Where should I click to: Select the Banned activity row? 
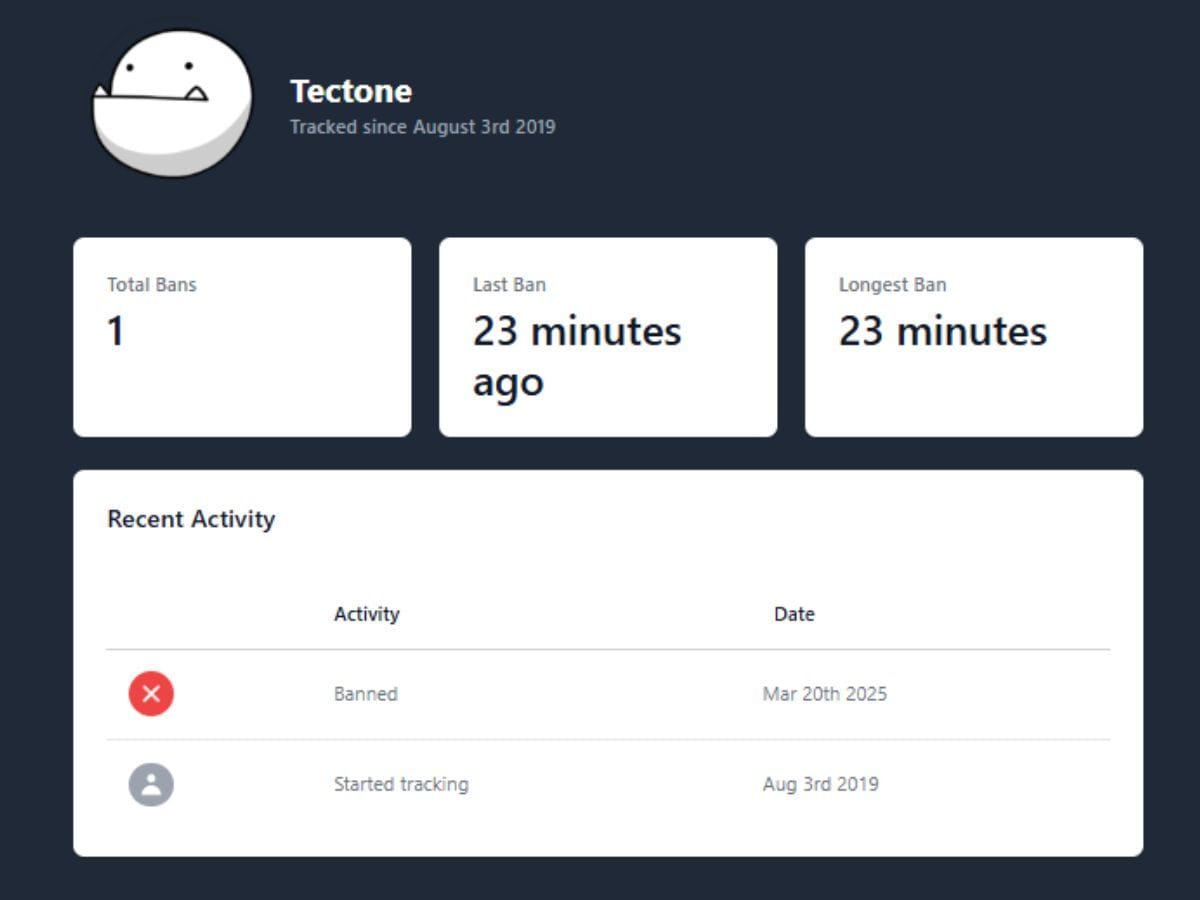click(x=600, y=694)
